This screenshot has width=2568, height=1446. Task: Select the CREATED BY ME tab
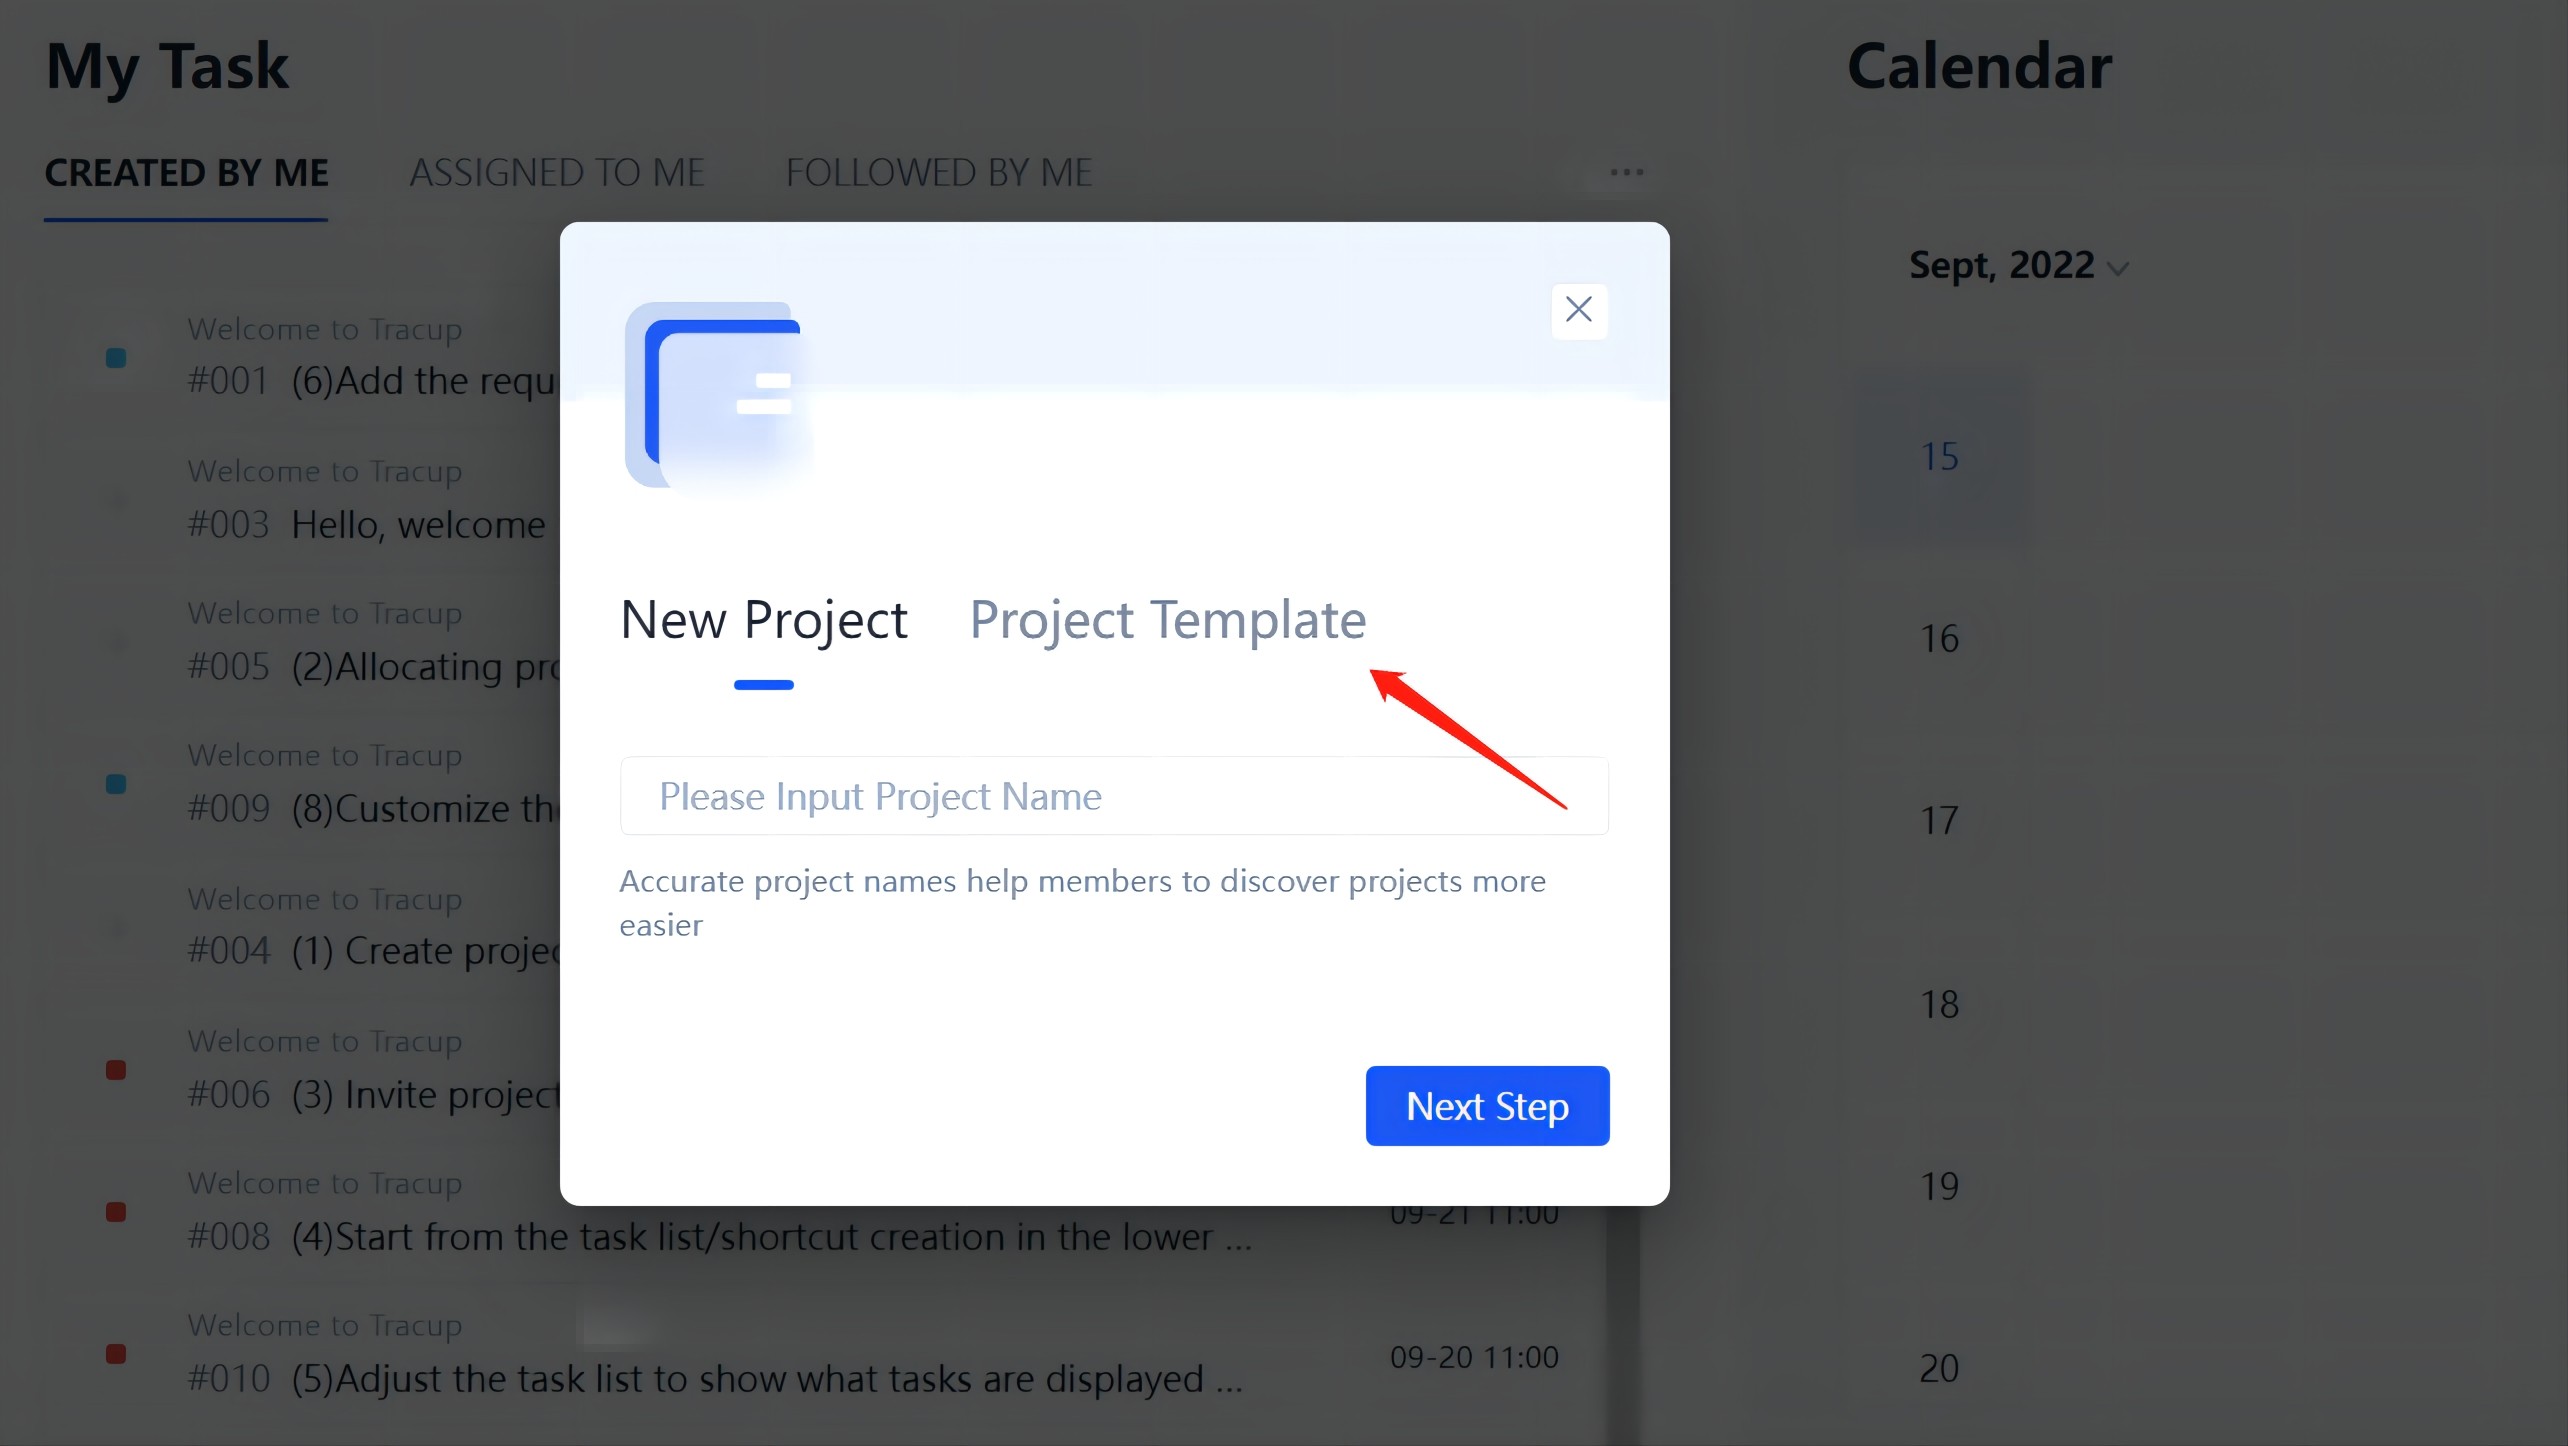tap(187, 173)
